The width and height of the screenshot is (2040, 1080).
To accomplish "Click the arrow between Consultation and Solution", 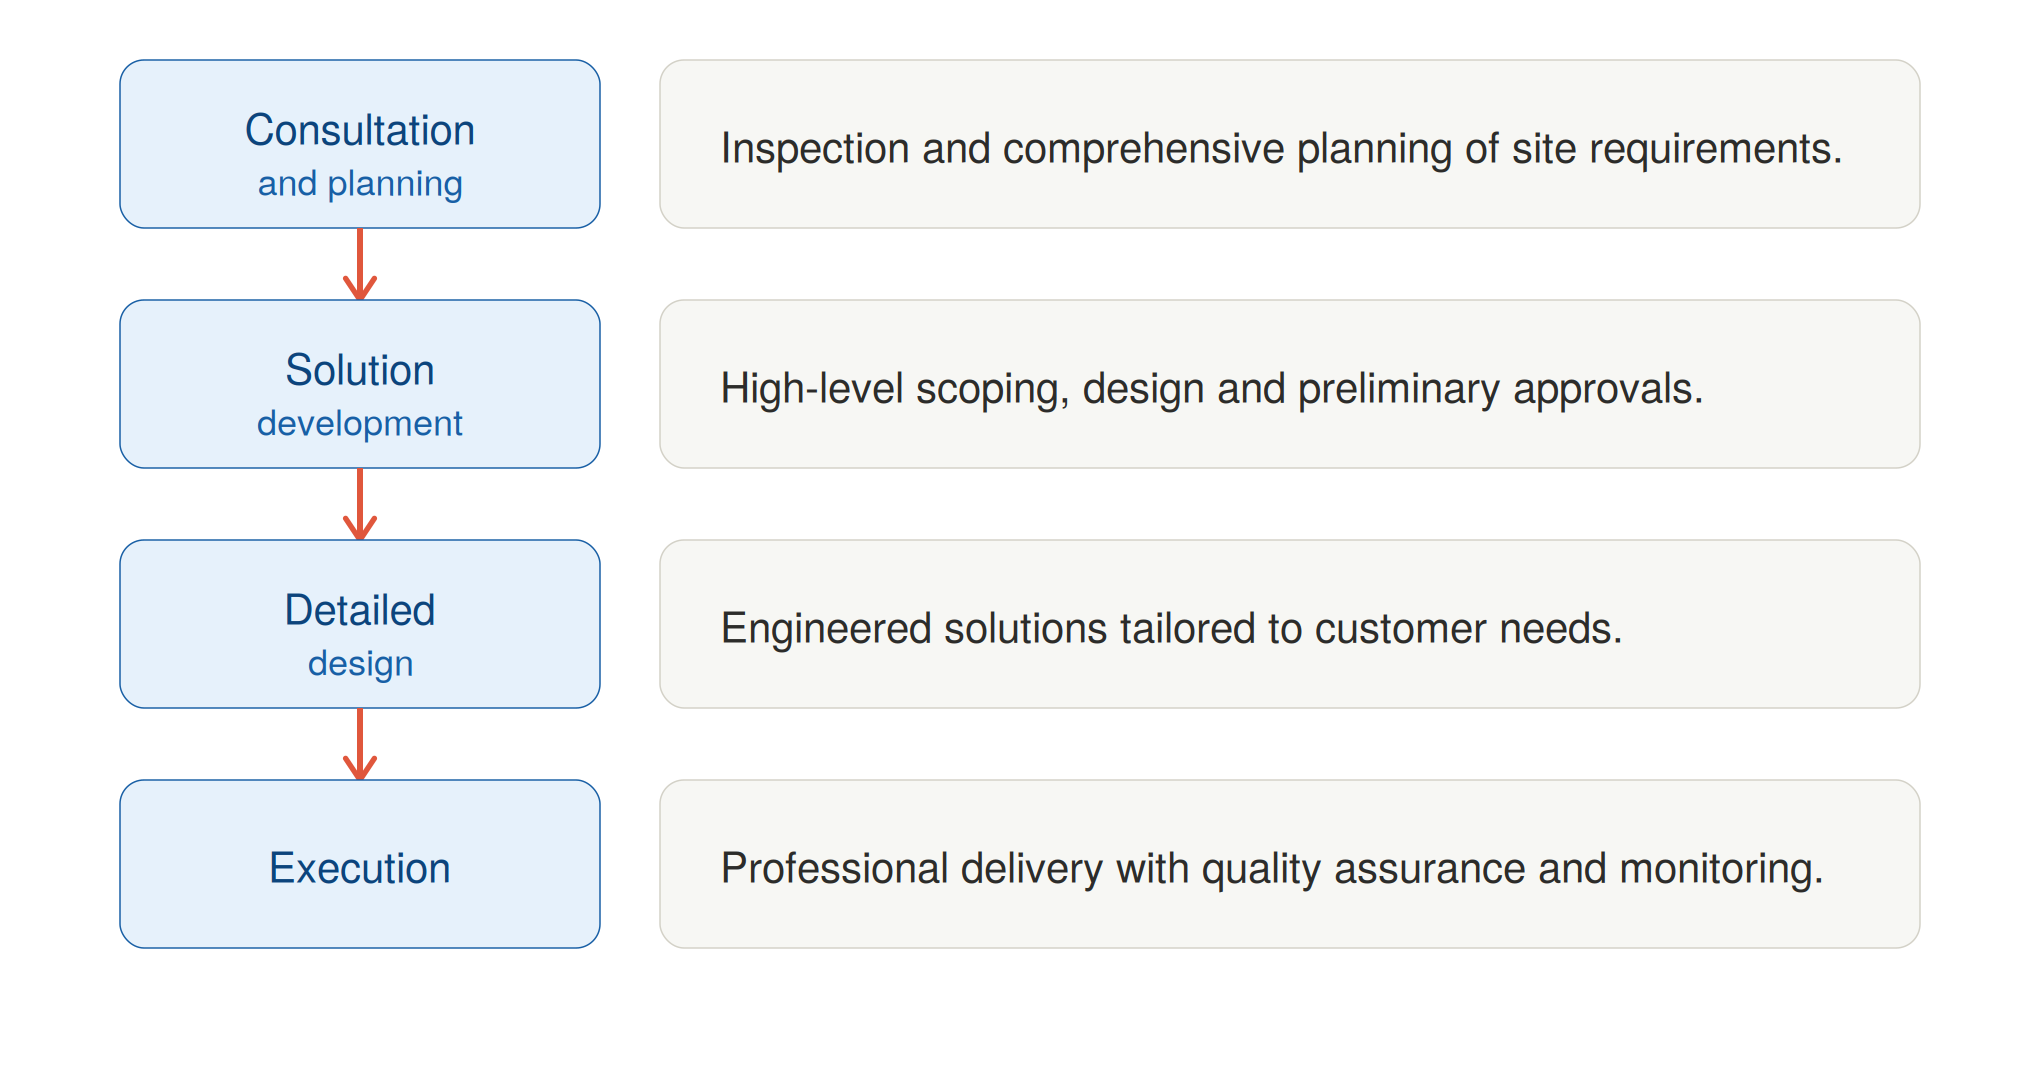I will coord(360,264).
